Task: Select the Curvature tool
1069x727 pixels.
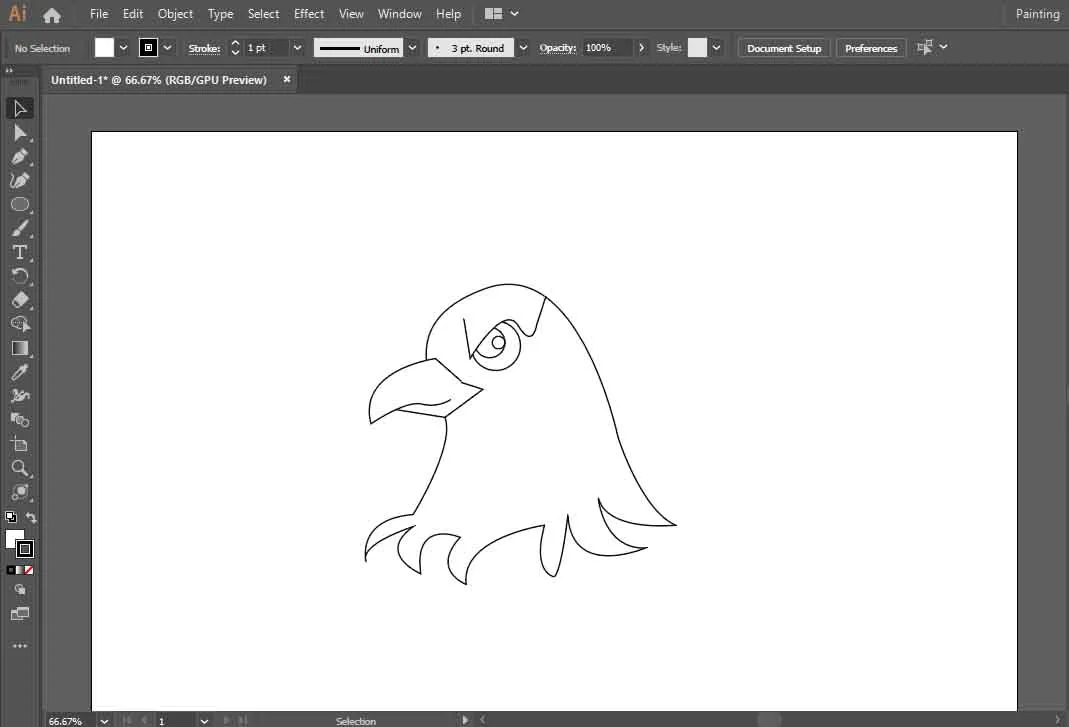Action: (x=20, y=181)
